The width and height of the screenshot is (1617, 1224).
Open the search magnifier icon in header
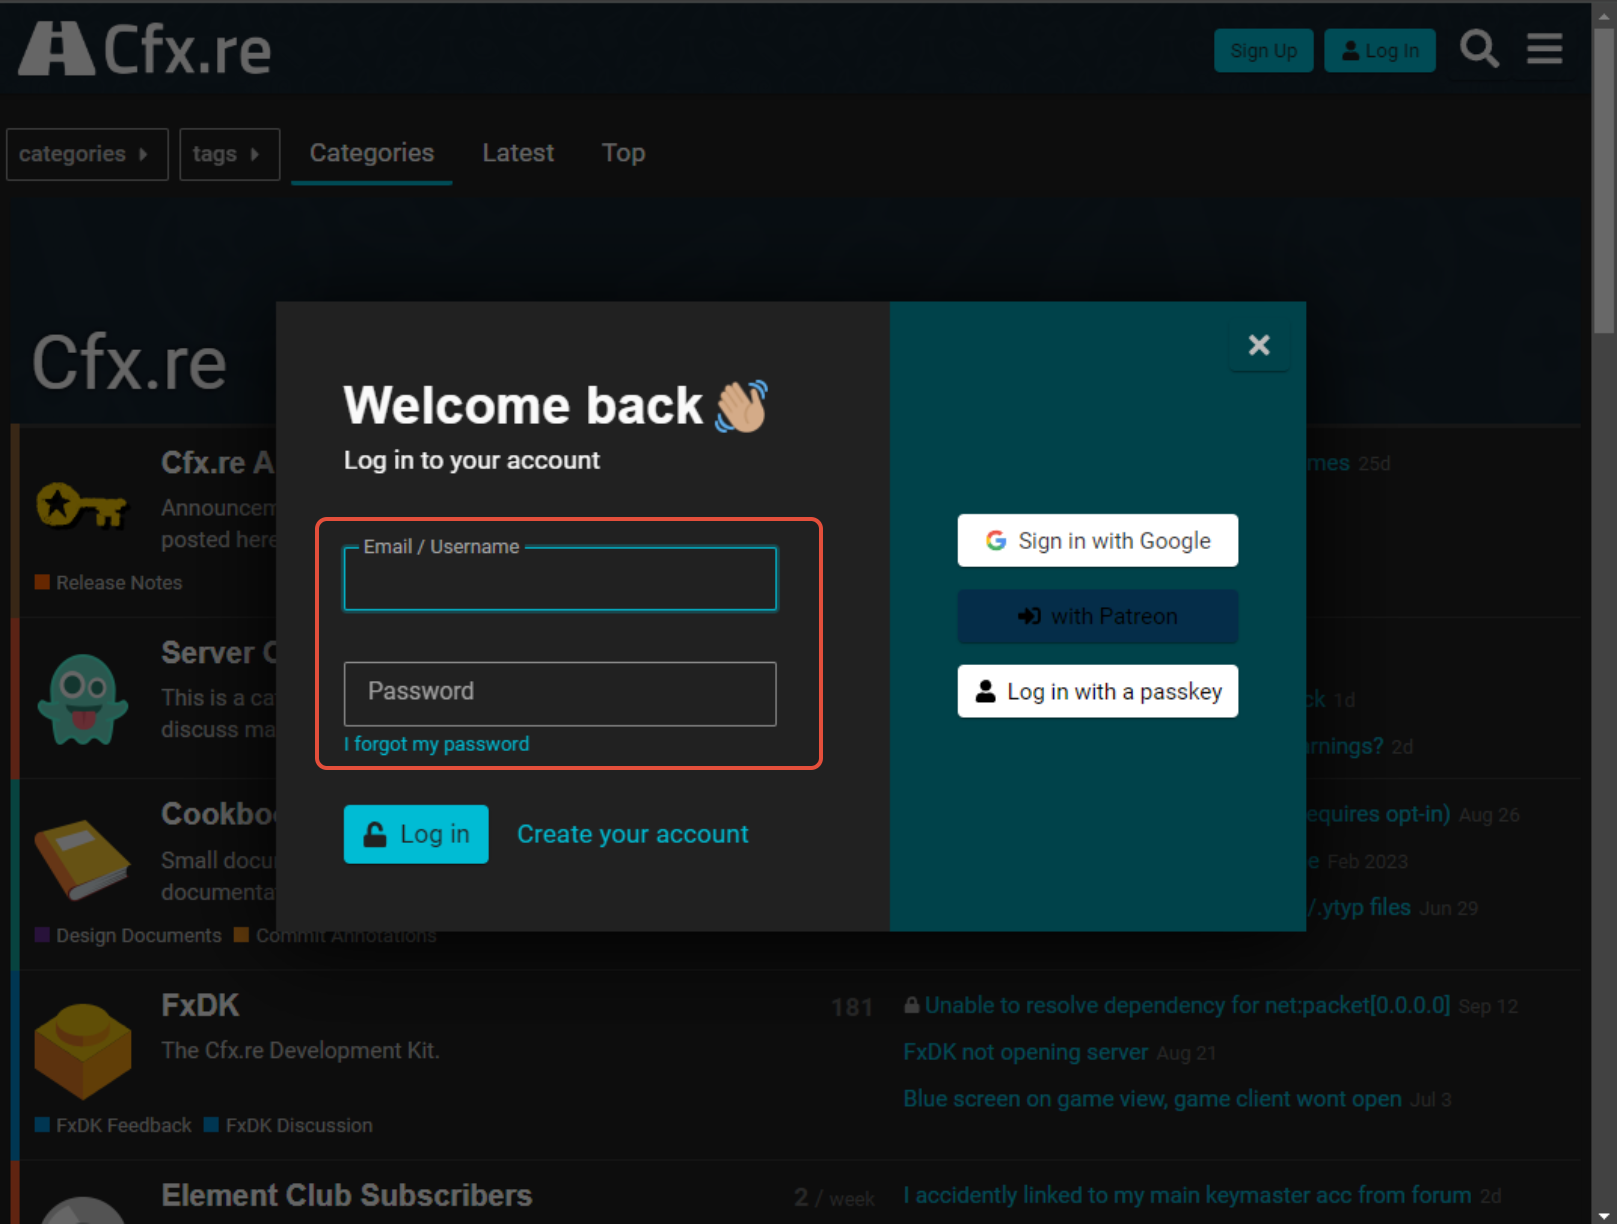point(1479,49)
